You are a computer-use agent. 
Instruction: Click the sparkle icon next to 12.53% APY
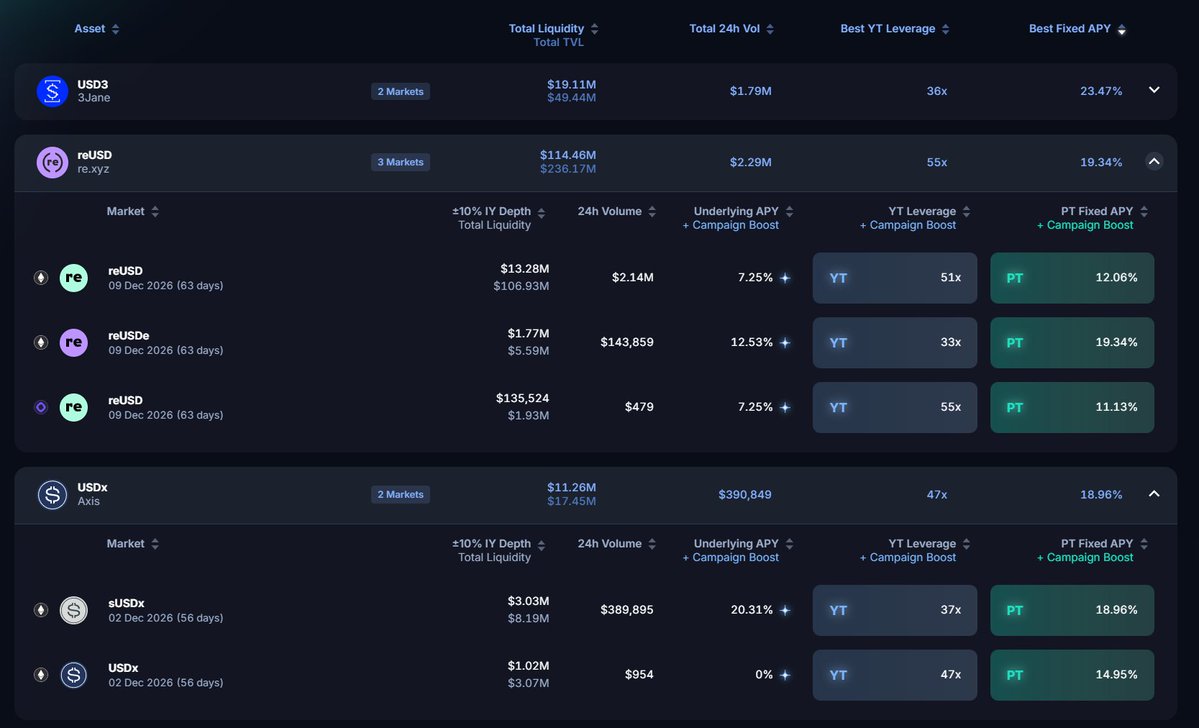785,343
